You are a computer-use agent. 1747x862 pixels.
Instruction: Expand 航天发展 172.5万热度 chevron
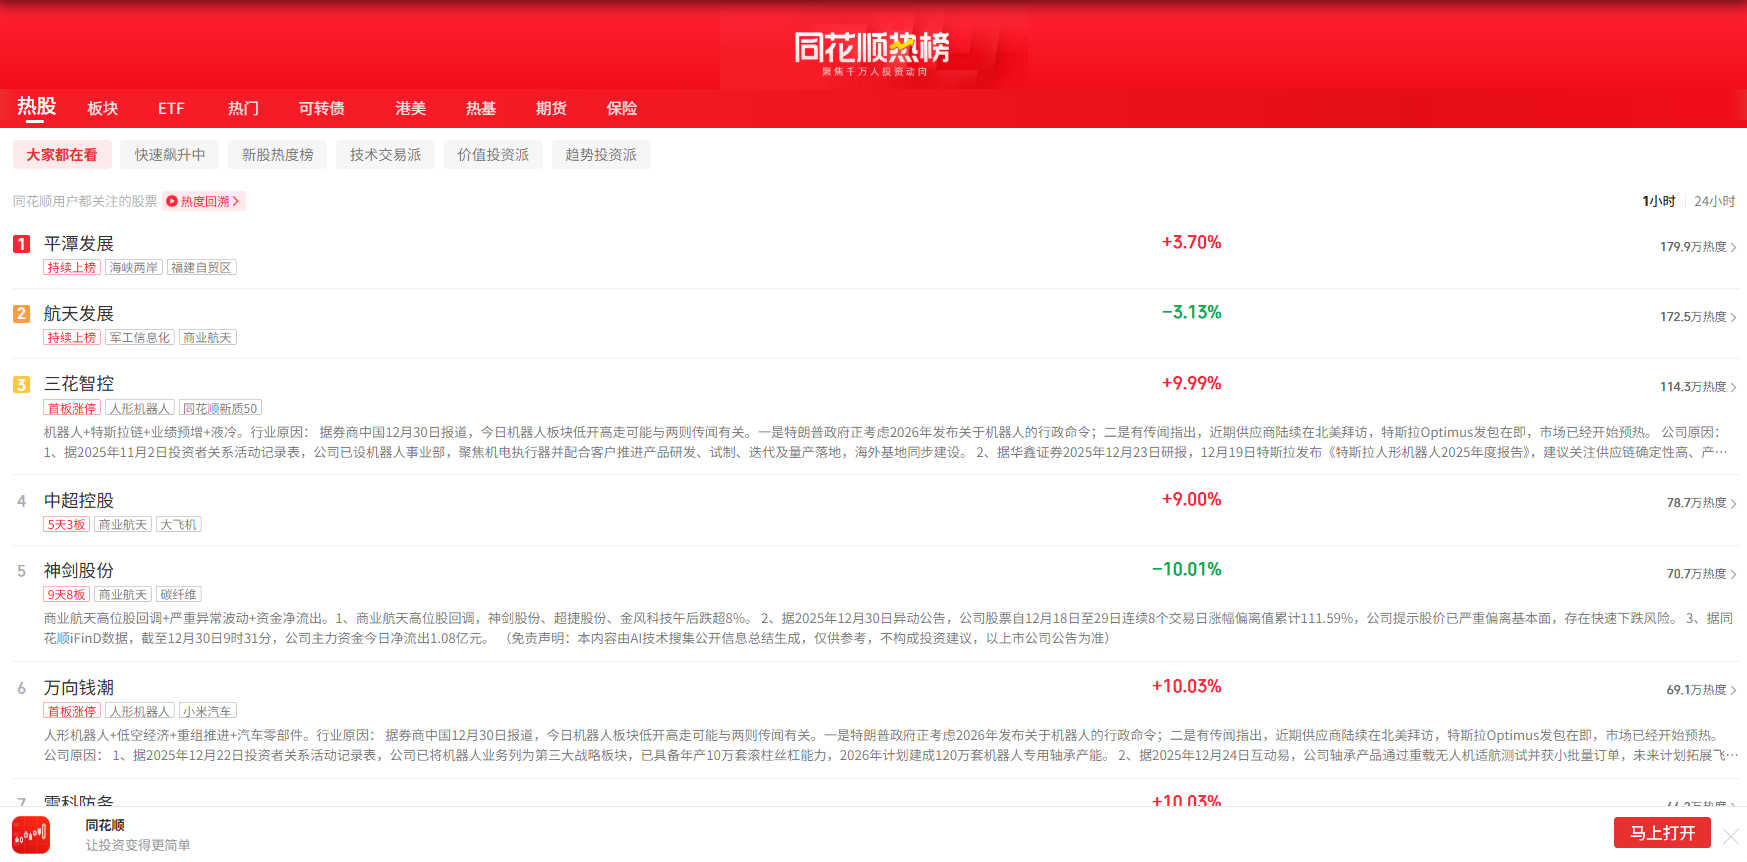(1733, 317)
